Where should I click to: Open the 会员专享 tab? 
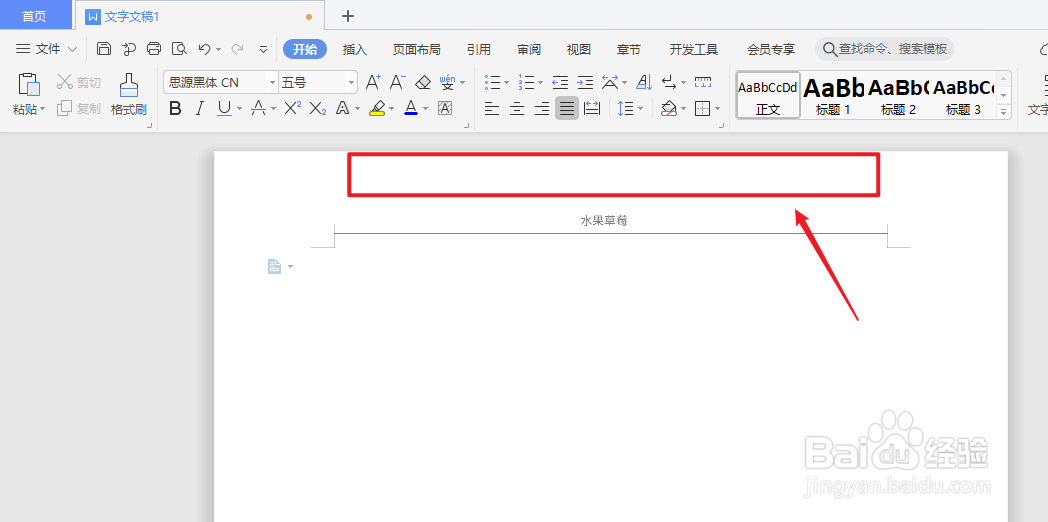[771, 49]
